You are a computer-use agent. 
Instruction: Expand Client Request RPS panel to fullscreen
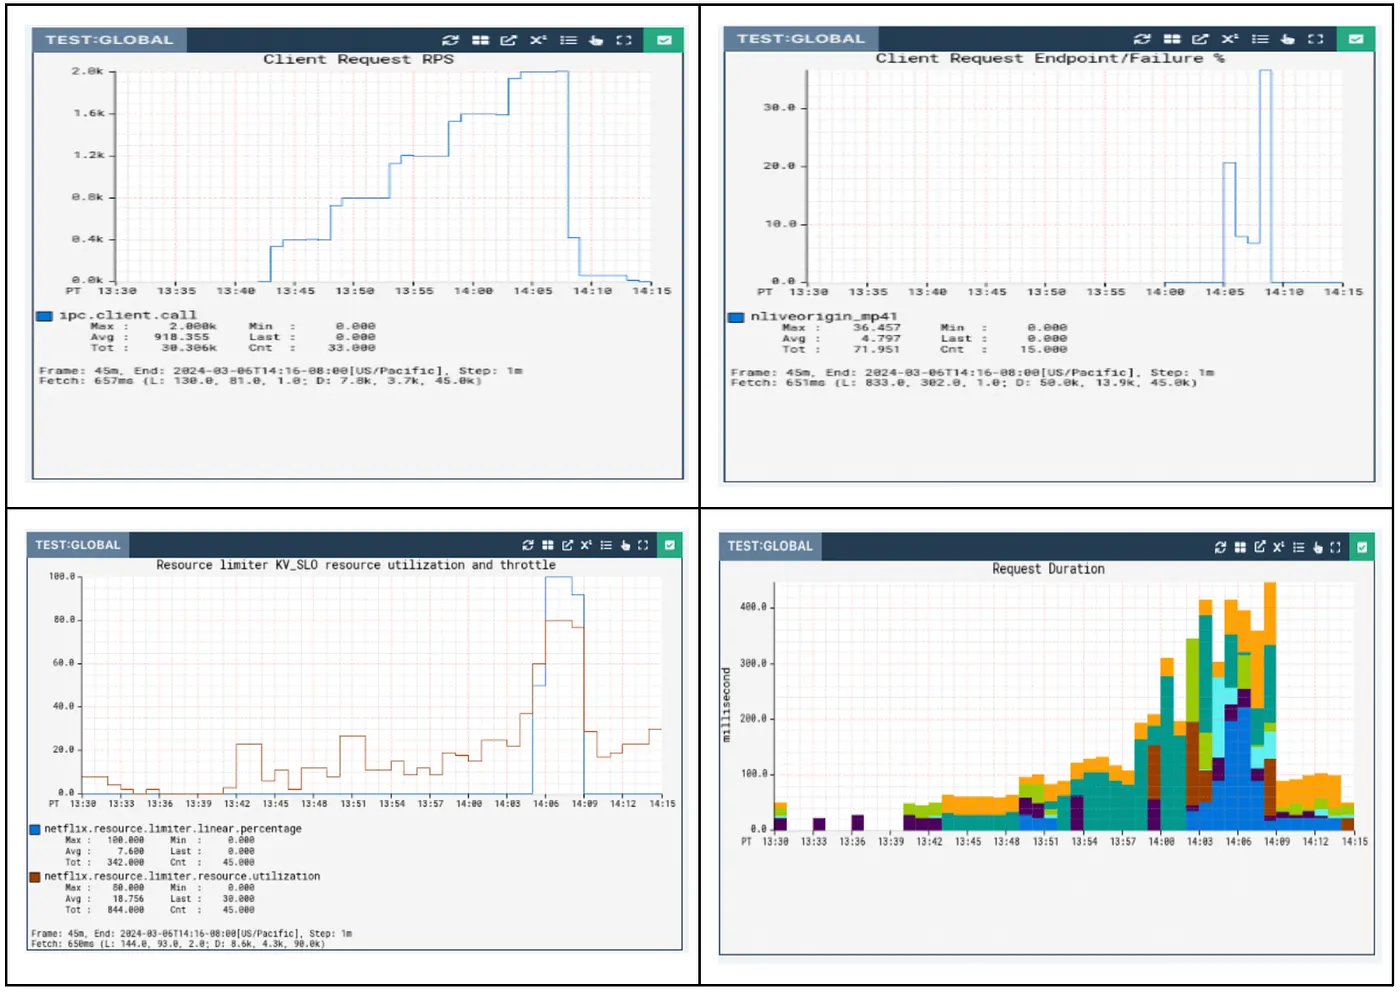pyautogui.click(x=624, y=40)
